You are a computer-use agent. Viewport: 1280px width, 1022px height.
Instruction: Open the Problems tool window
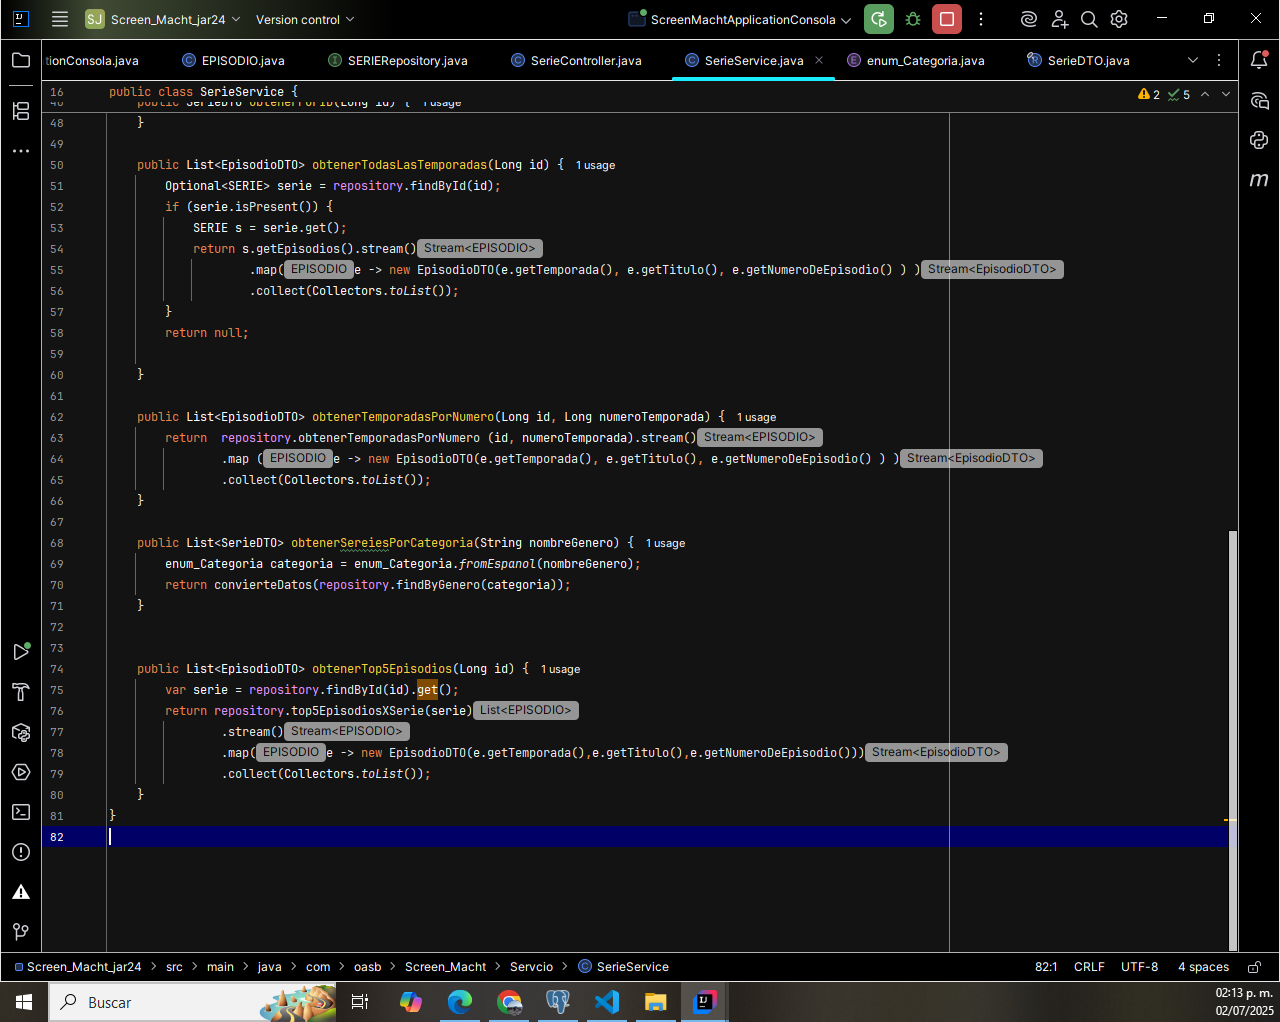tap(21, 852)
